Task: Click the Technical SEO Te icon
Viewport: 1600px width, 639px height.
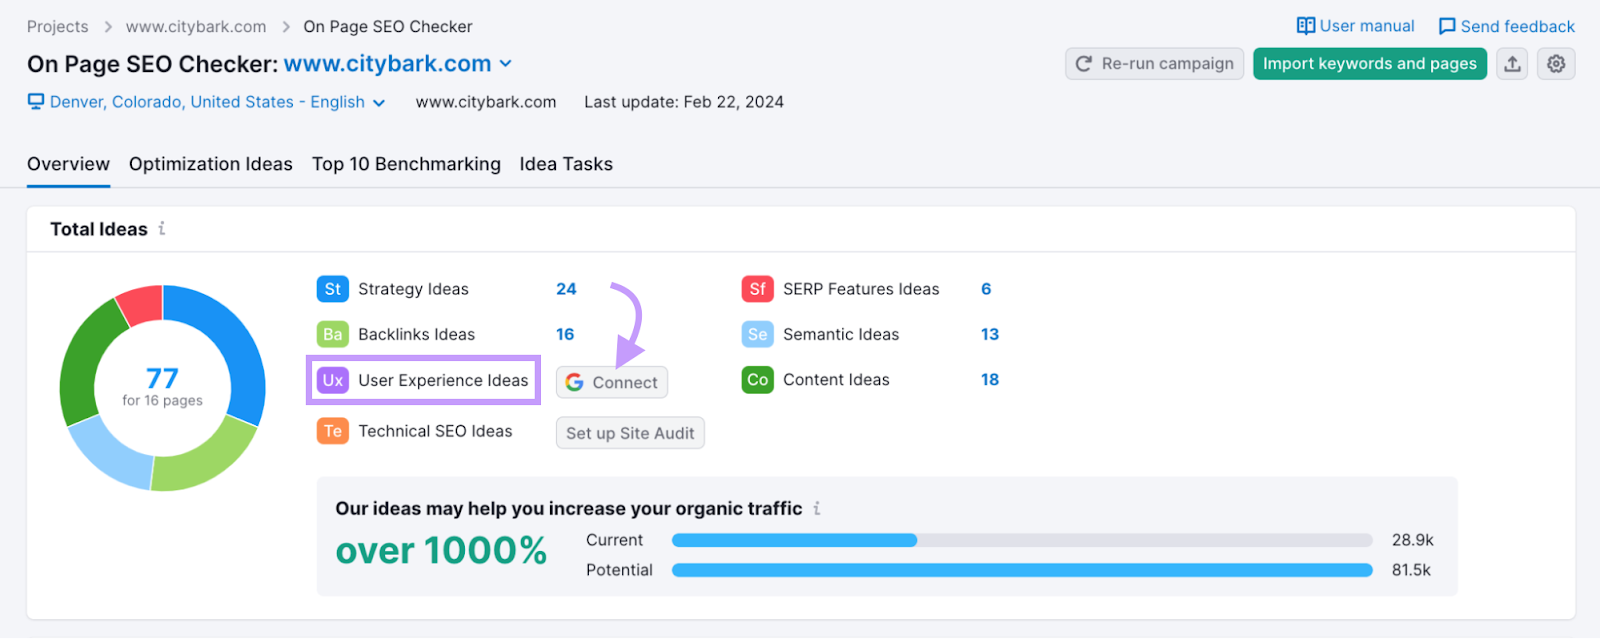Action: click(333, 431)
